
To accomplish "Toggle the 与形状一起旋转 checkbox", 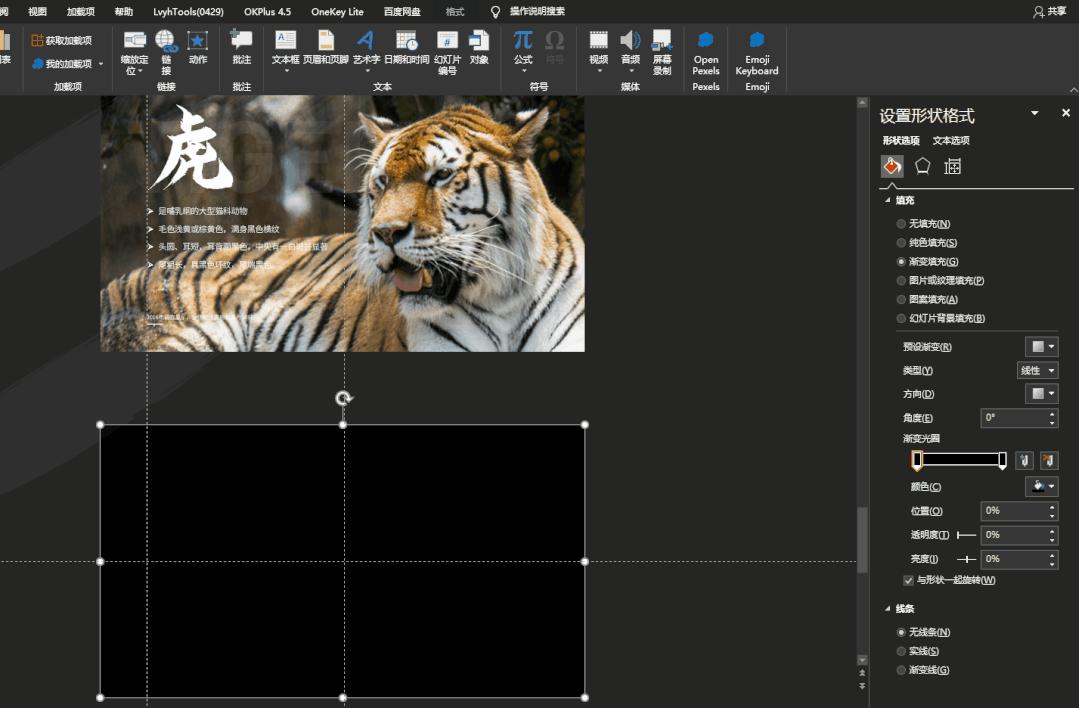I will (908, 580).
